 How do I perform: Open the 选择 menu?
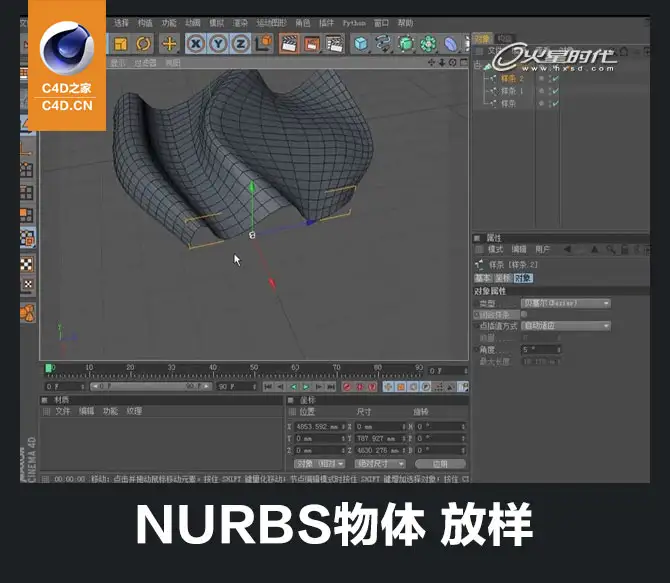click(x=121, y=23)
